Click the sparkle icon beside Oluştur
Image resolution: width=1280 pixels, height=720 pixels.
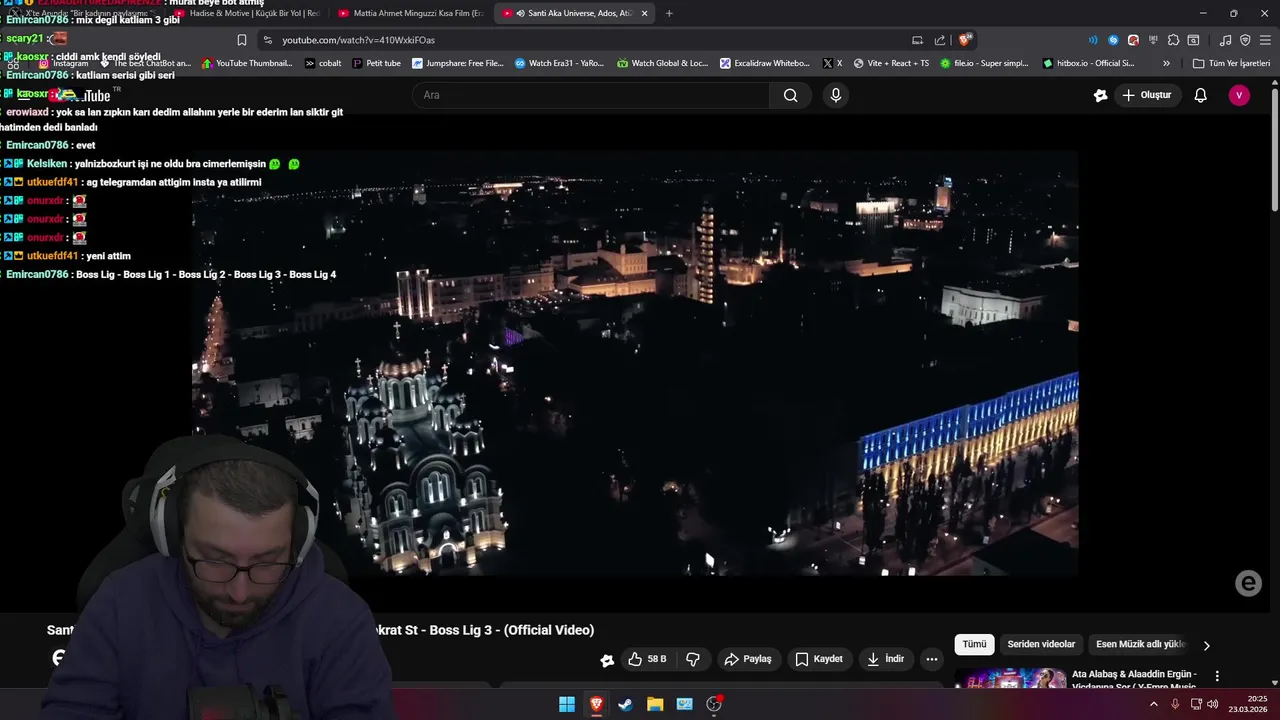1100,95
